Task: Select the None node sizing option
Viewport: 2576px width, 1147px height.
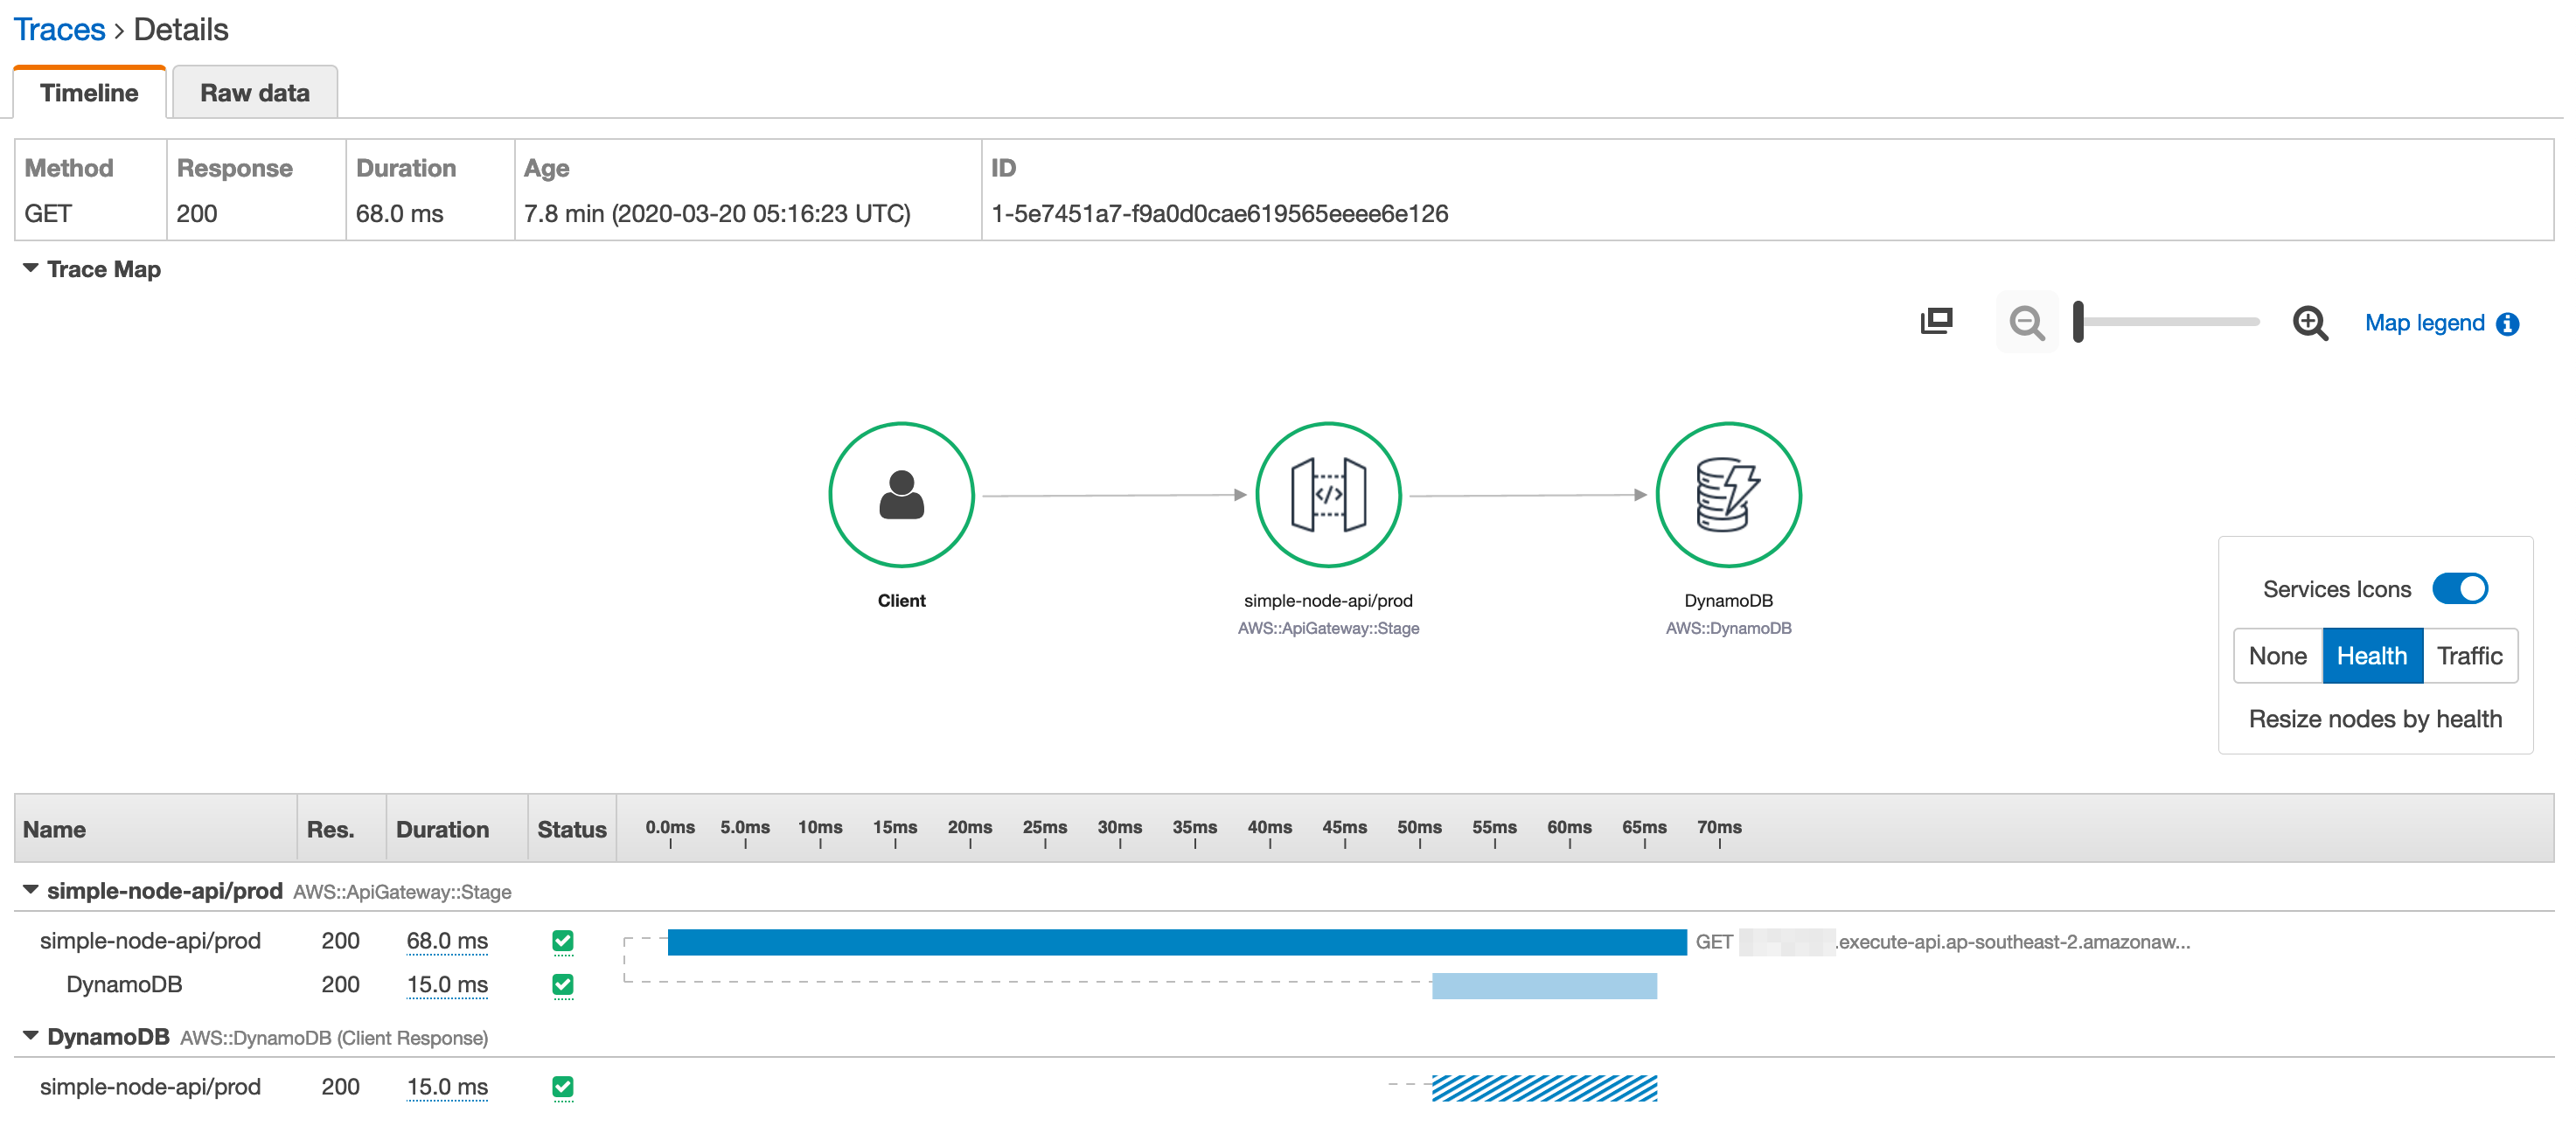Action: pos(2277,656)
